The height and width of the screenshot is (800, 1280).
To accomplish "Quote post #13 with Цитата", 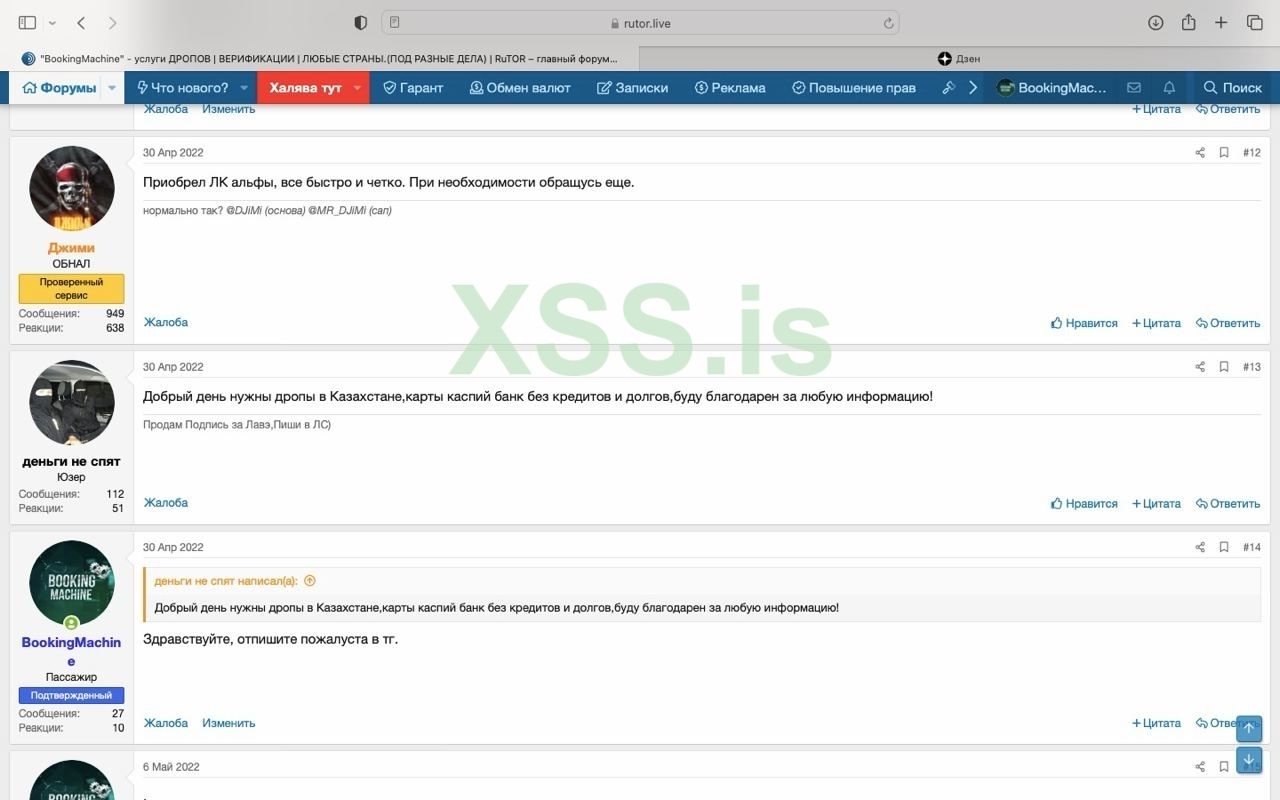I will coord(1156,503).
